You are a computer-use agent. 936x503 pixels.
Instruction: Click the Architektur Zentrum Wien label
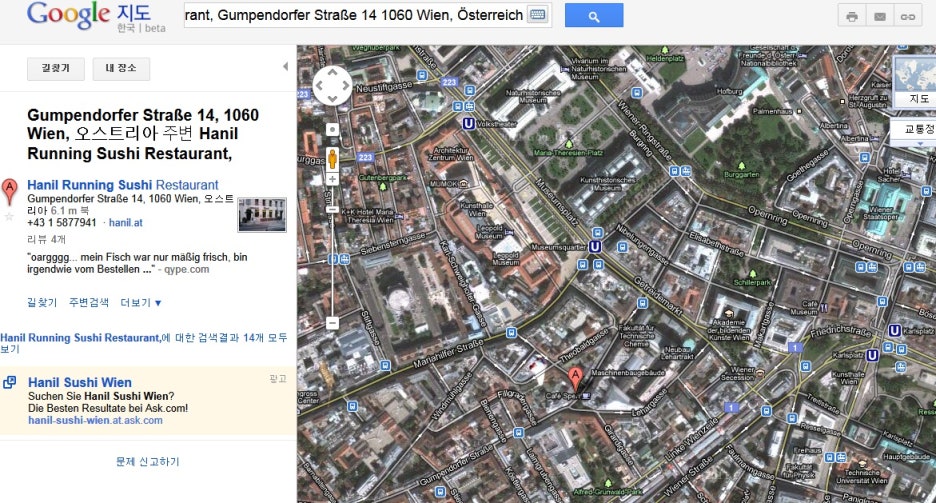point(453,154)
